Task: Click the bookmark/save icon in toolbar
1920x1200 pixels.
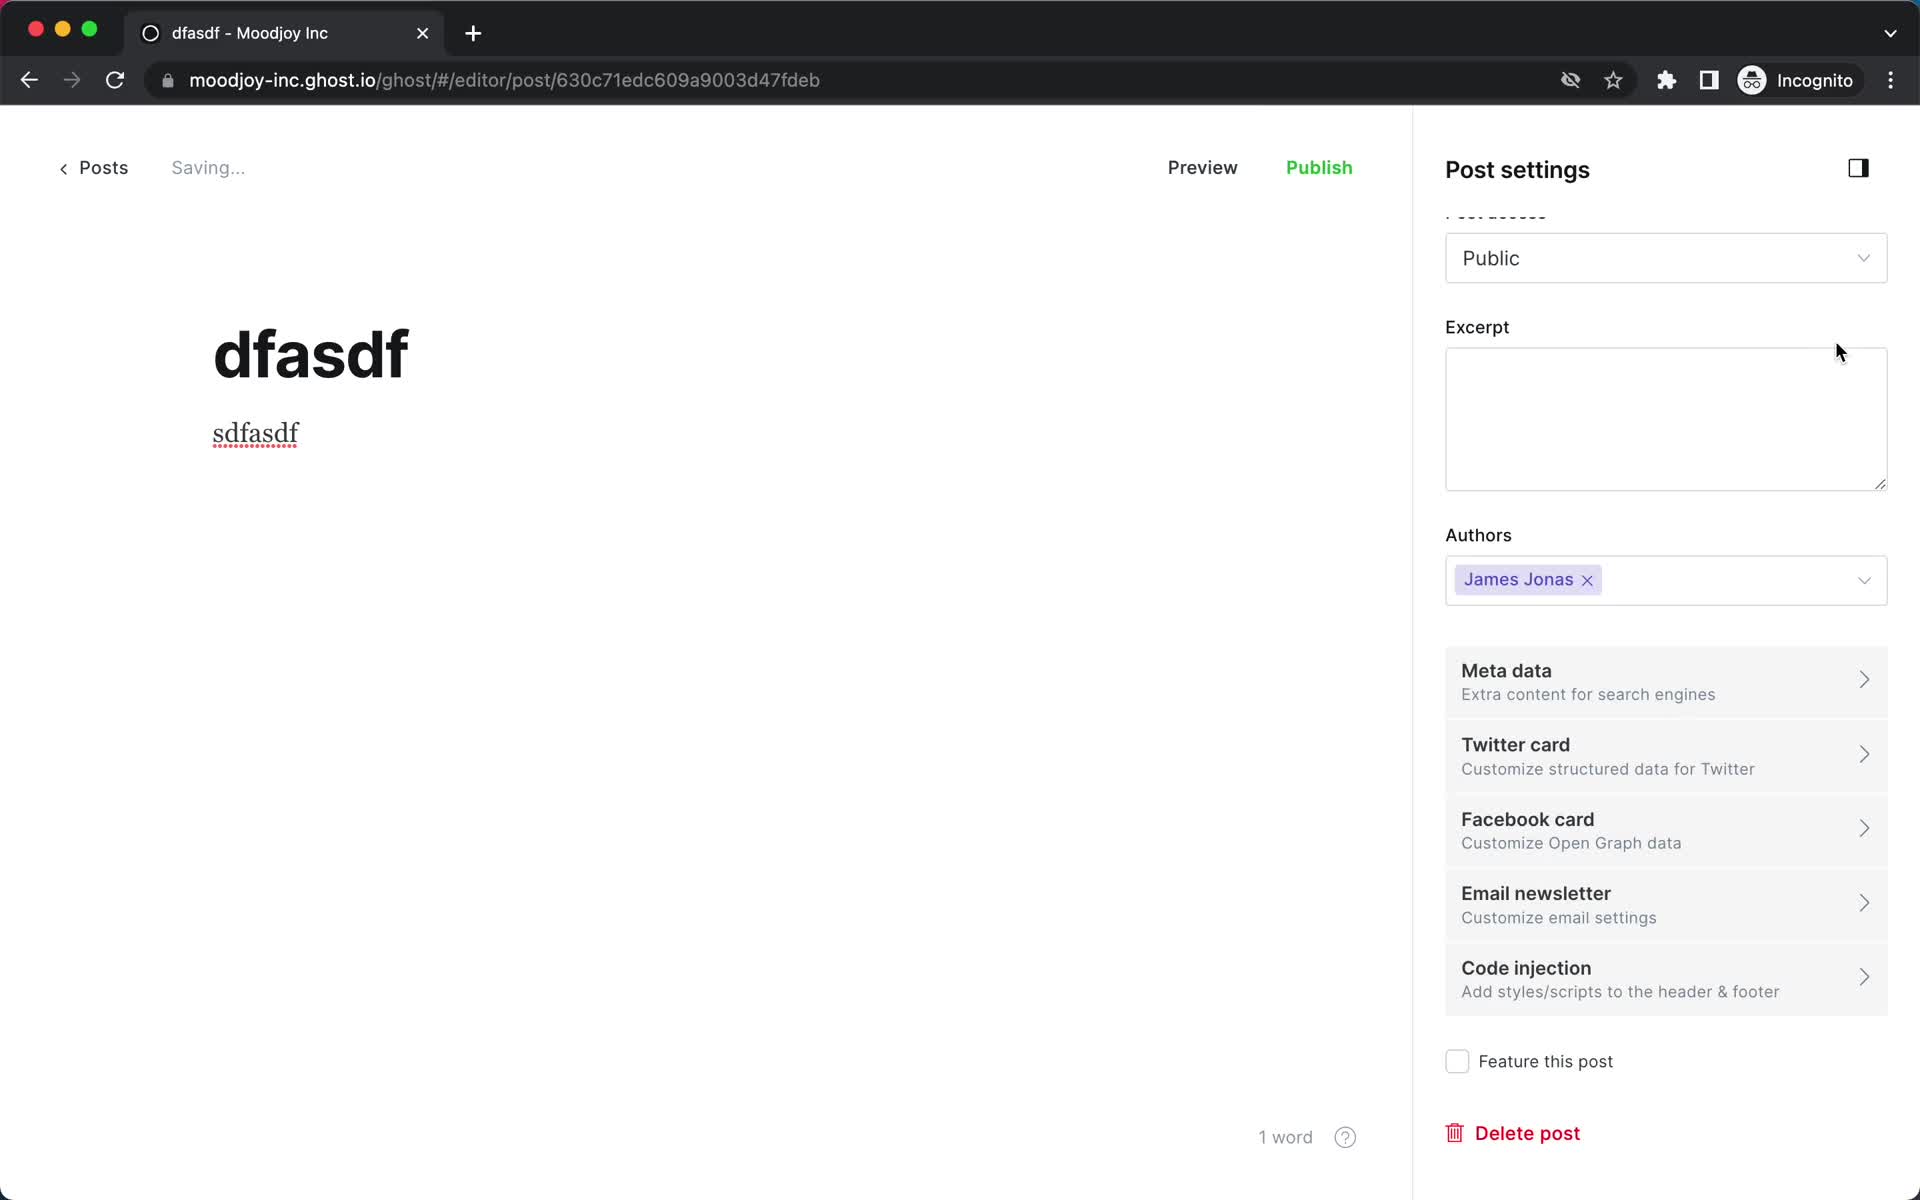Action: click(x=1613, y=79)
